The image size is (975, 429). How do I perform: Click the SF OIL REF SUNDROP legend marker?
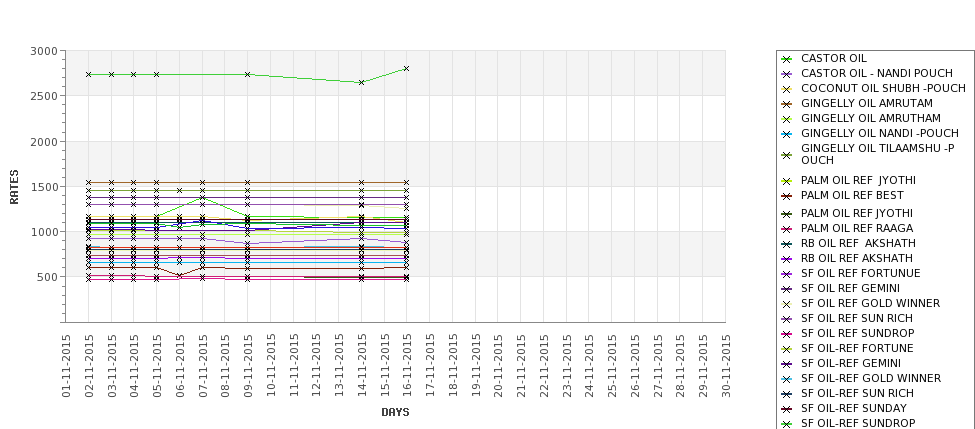(787, 334)
